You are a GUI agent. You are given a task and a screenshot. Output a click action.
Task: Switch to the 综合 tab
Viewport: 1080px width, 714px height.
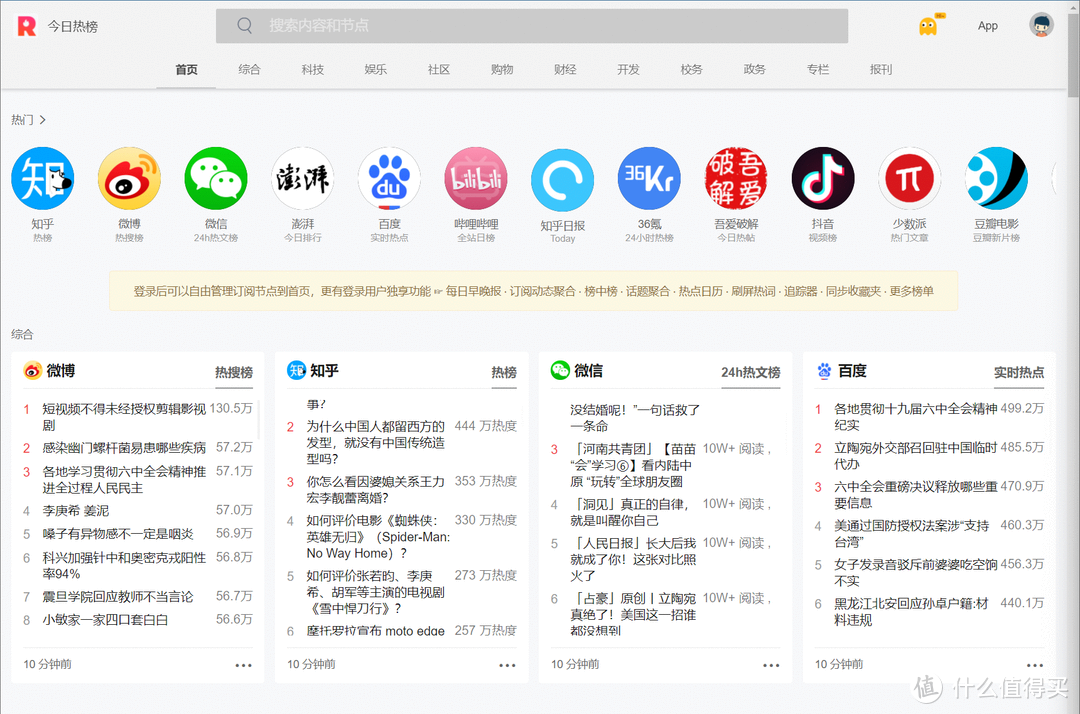coord(249,70)
